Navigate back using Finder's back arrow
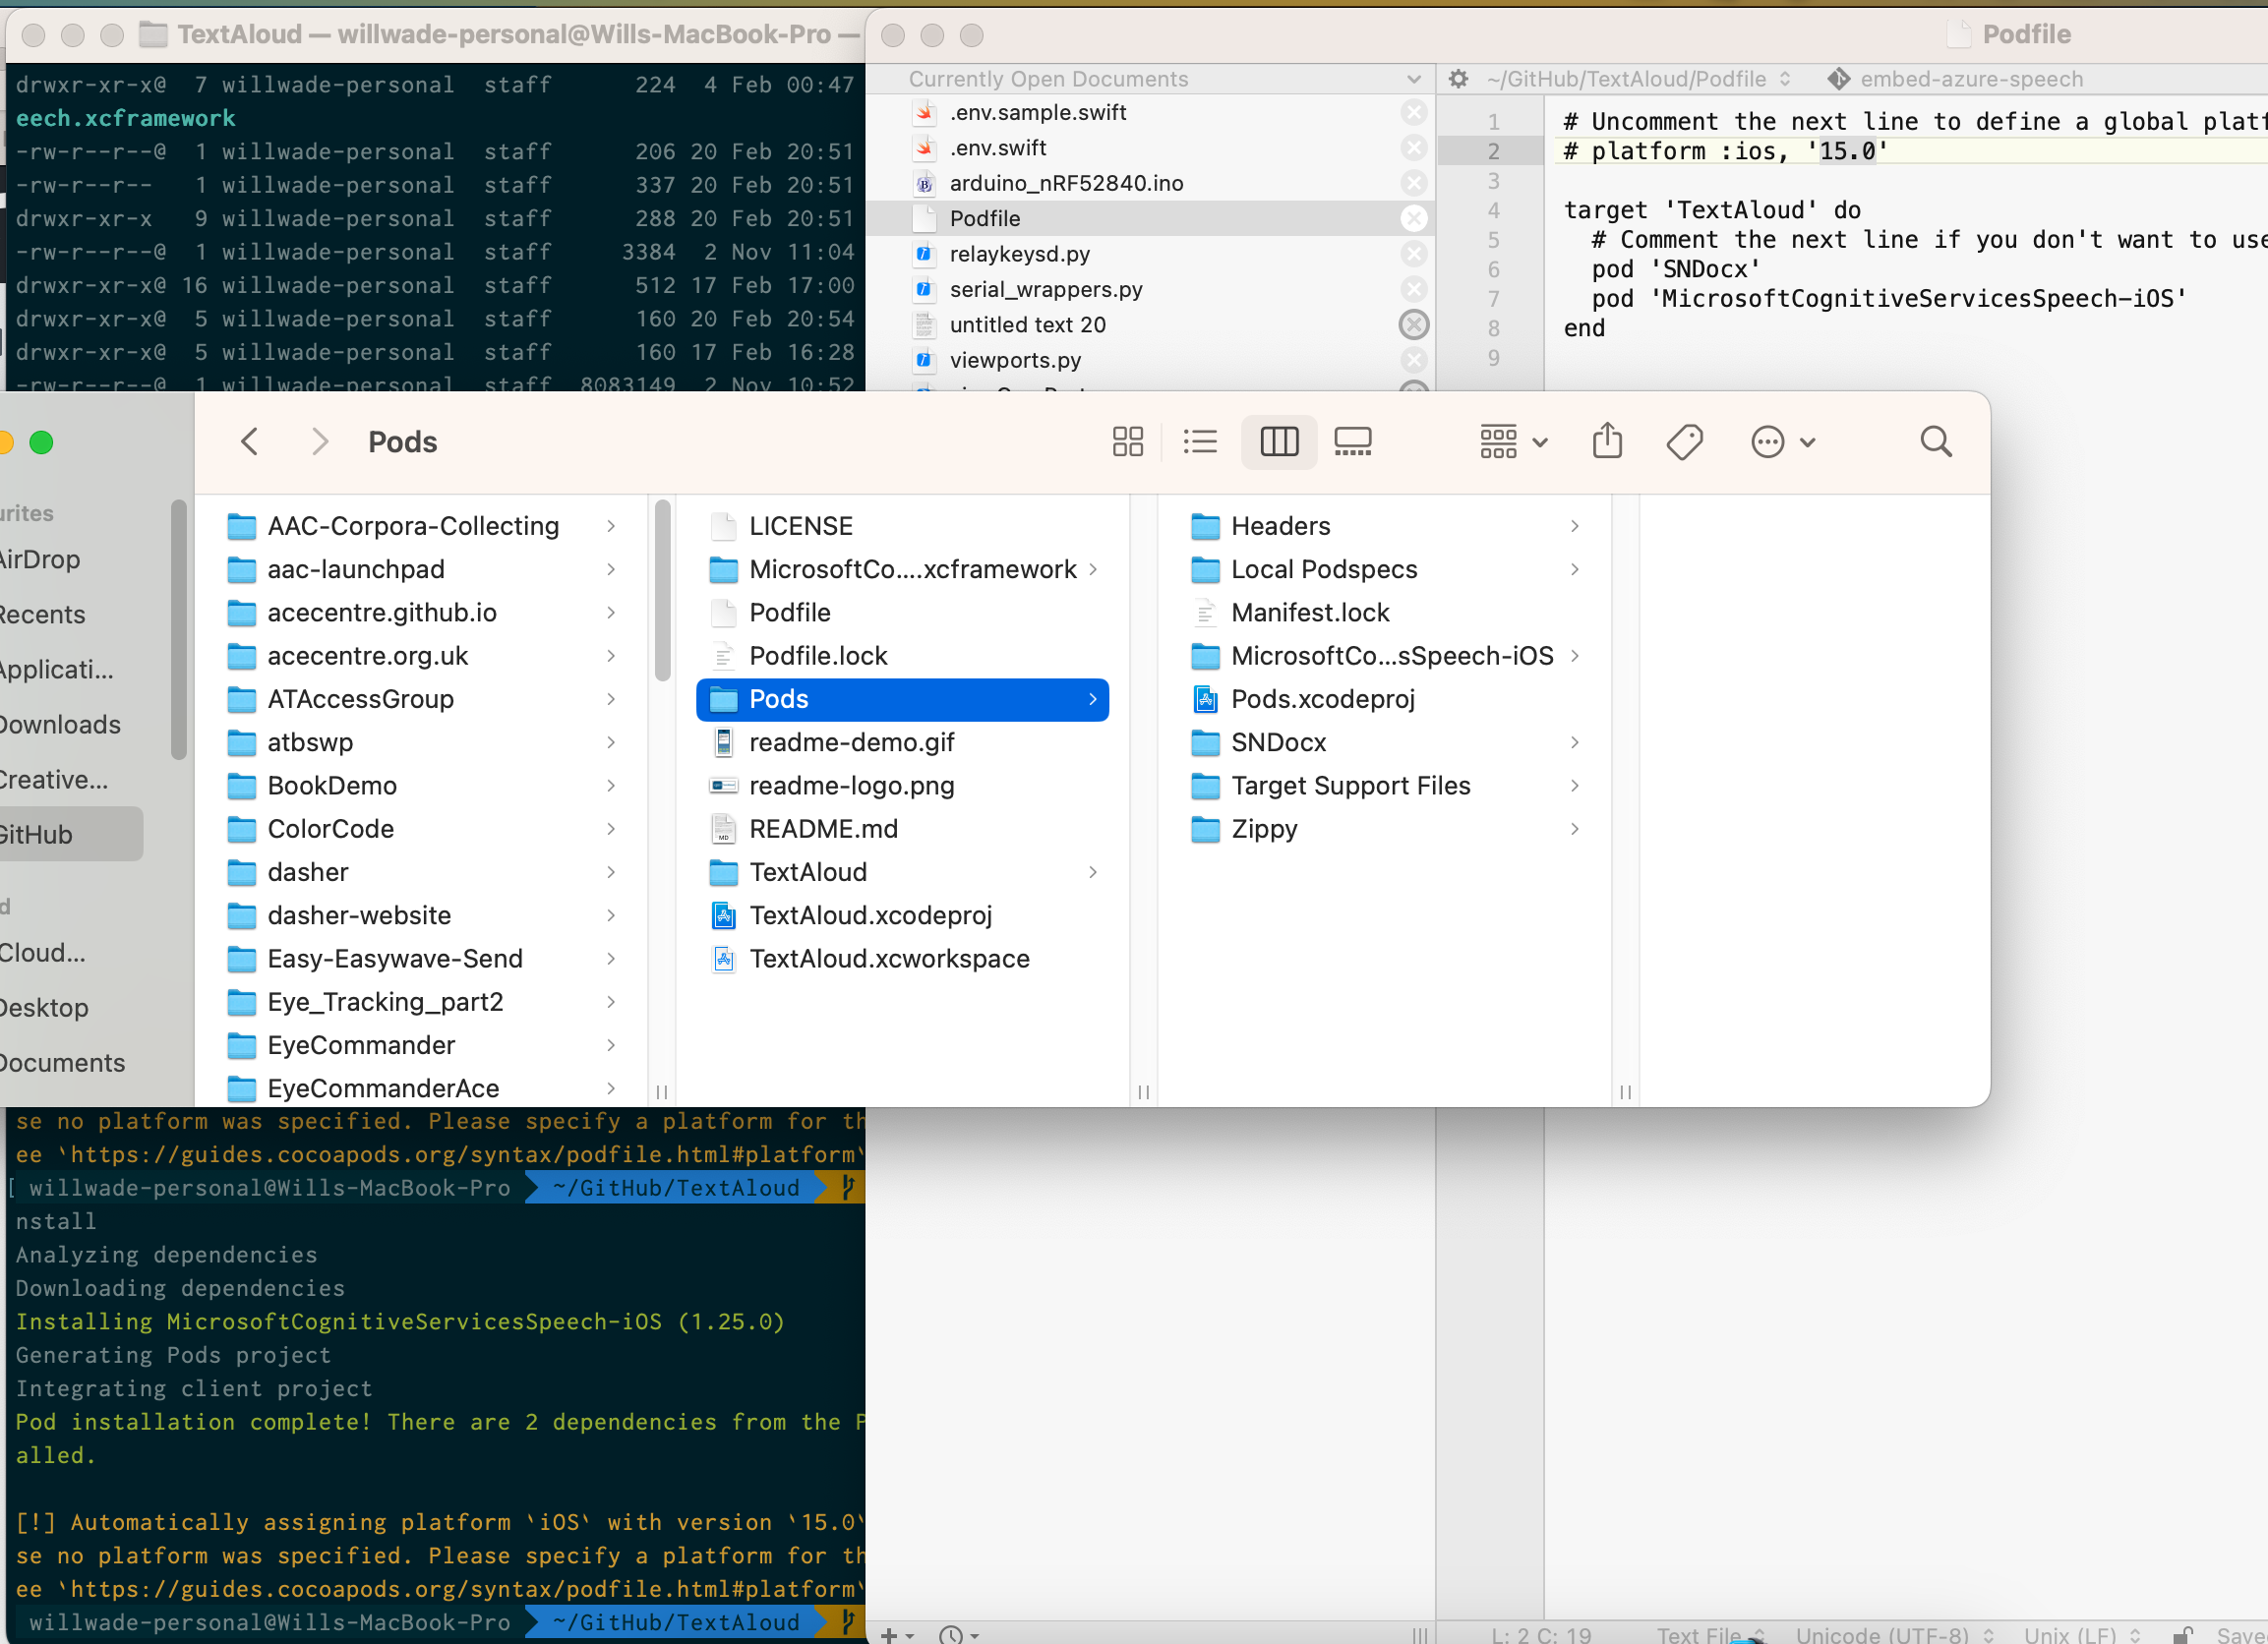This screenshot has width=2268, height=1644. coord(249,441)
